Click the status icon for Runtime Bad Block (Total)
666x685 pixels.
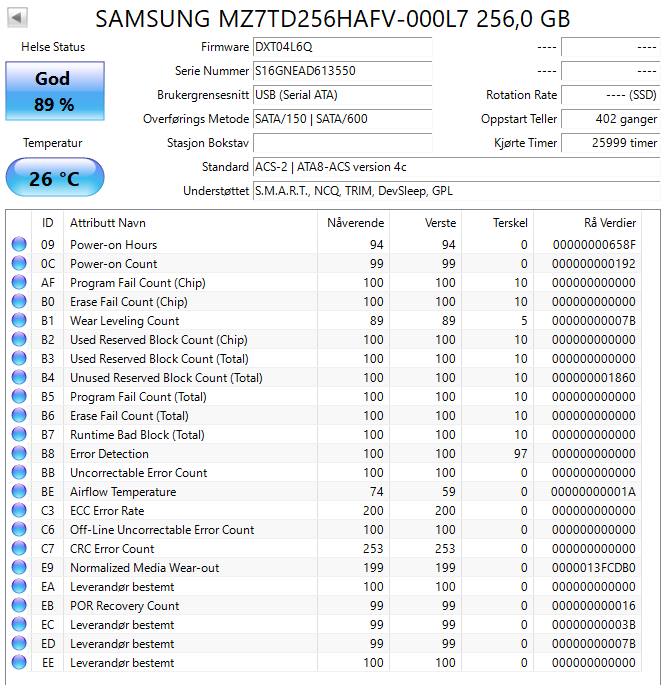click(x=19, y=435)
